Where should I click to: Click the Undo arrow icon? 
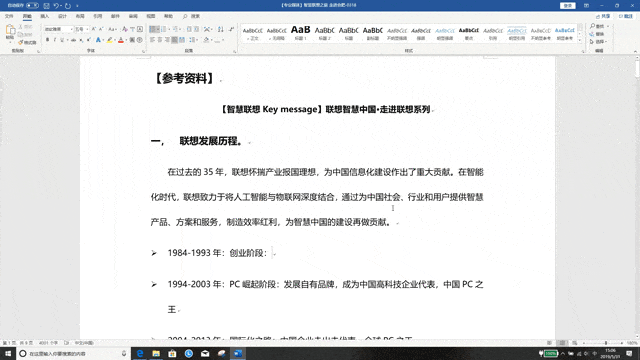56,6
